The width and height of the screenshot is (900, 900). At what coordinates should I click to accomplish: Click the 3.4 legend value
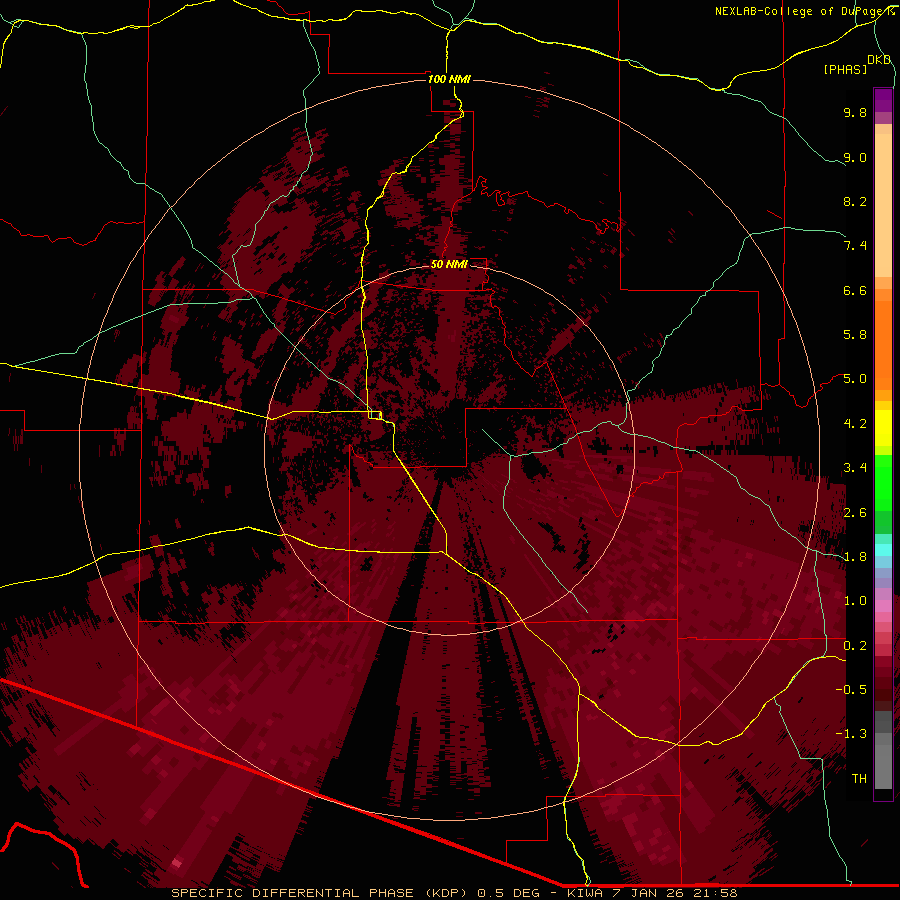coord(855,468)
